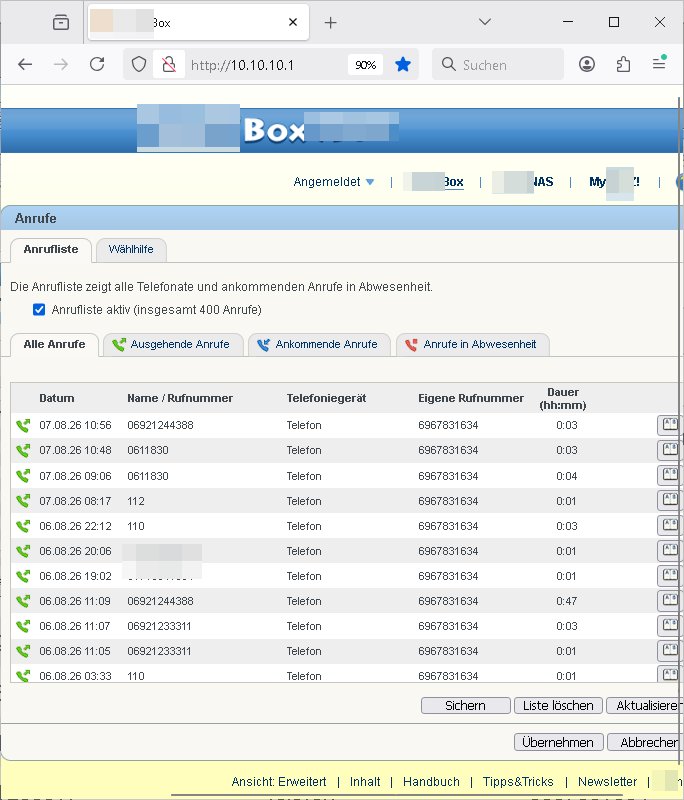Open the Newsletter footer link
This screenshot has width=684, height=800.
coord(607,782)
